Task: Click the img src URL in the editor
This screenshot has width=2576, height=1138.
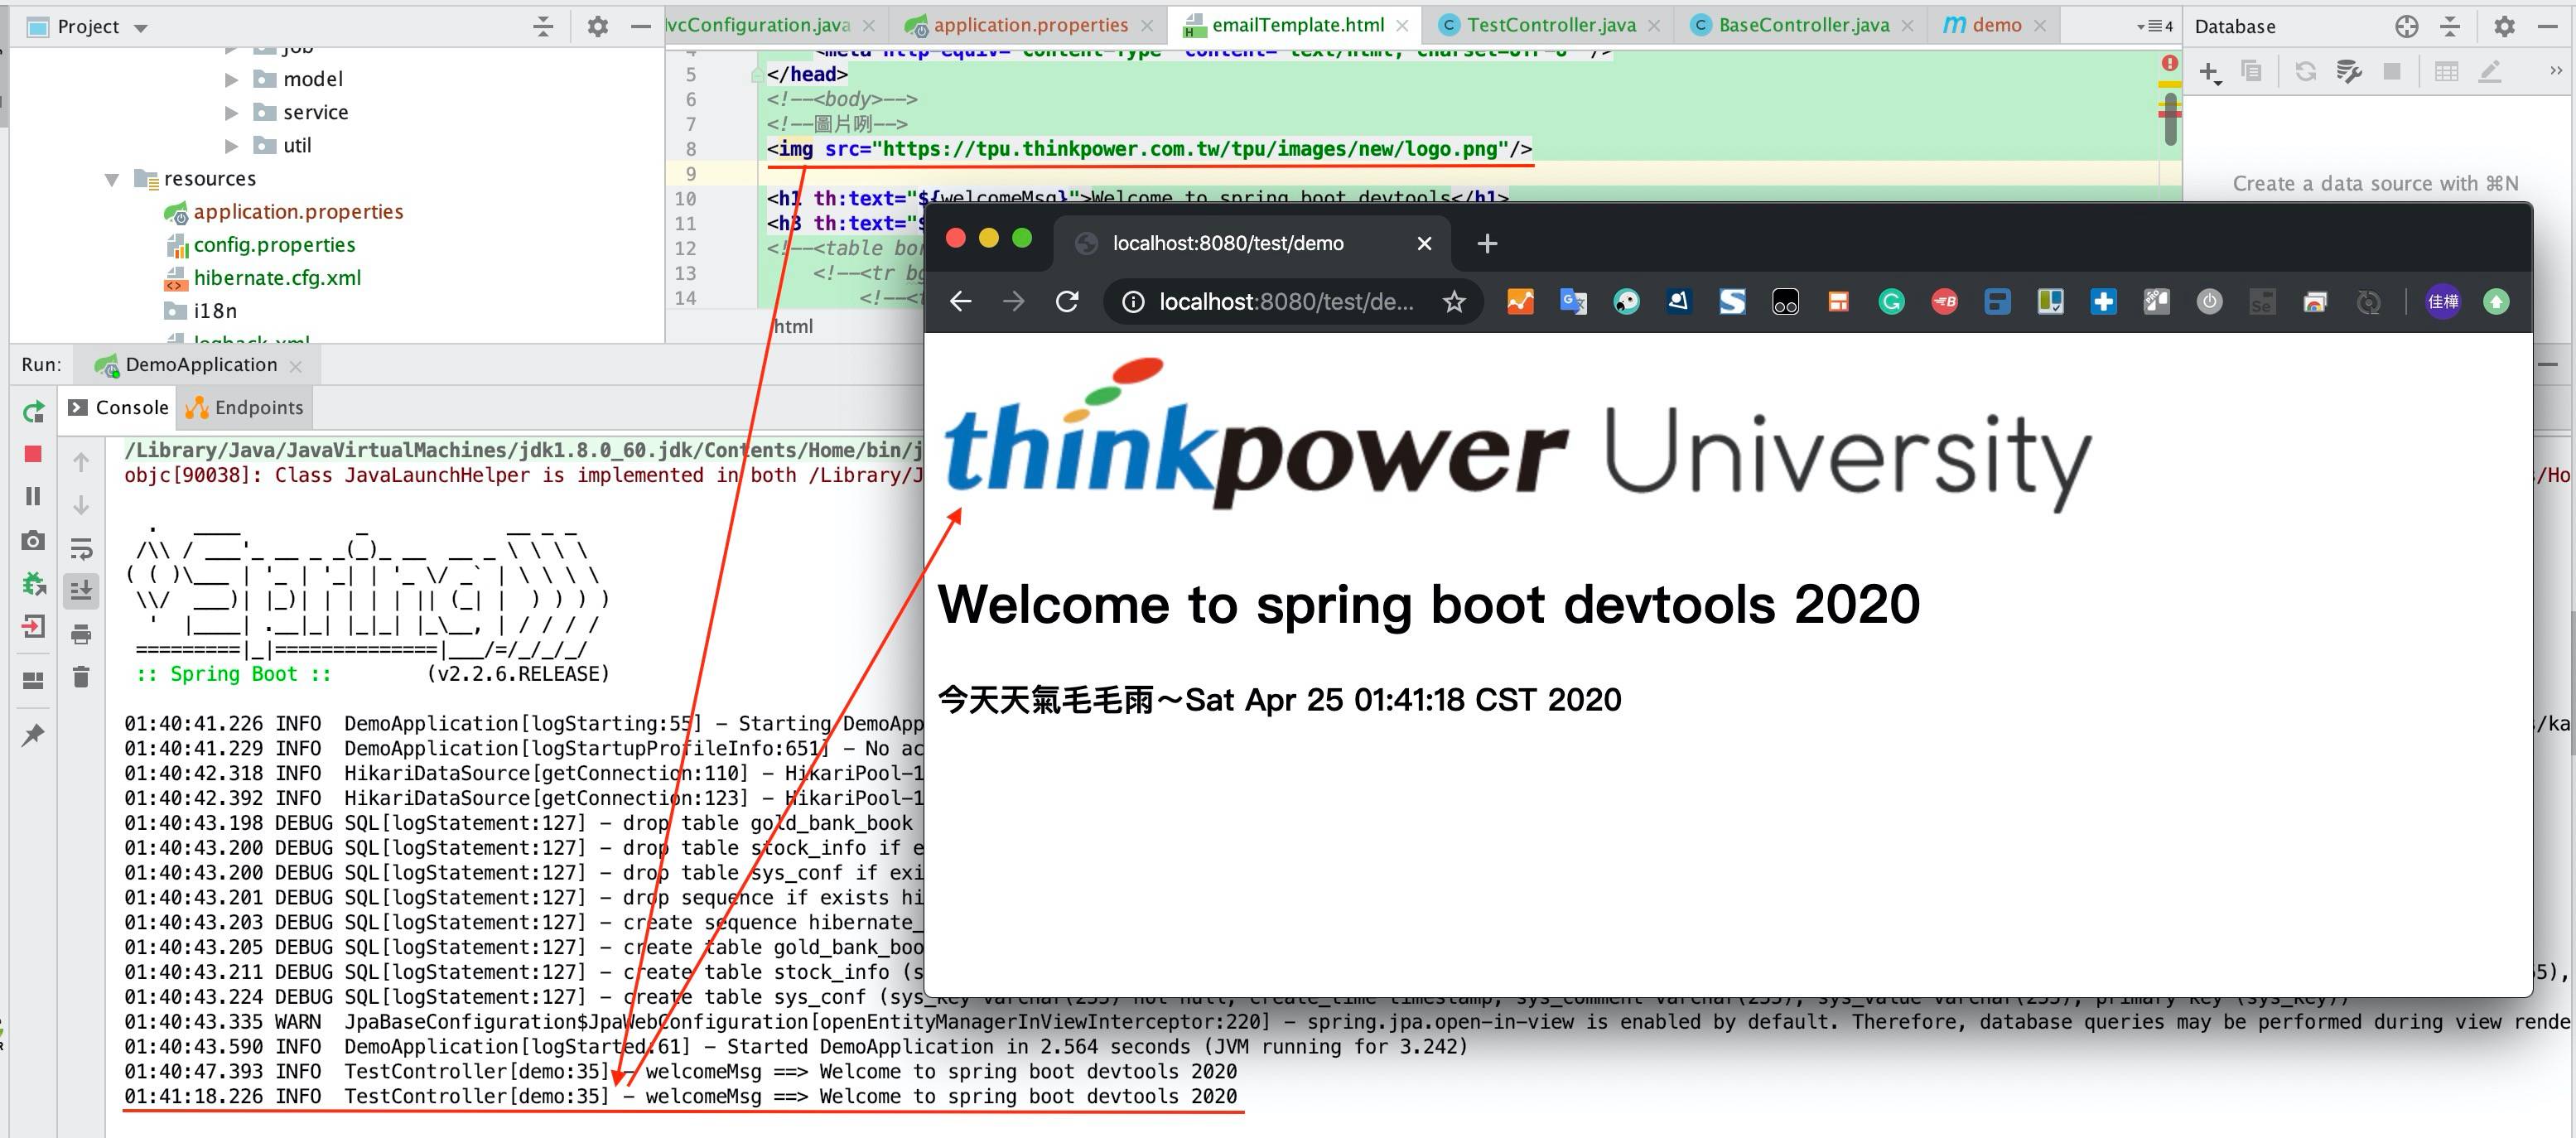Action: point(1190,150)
